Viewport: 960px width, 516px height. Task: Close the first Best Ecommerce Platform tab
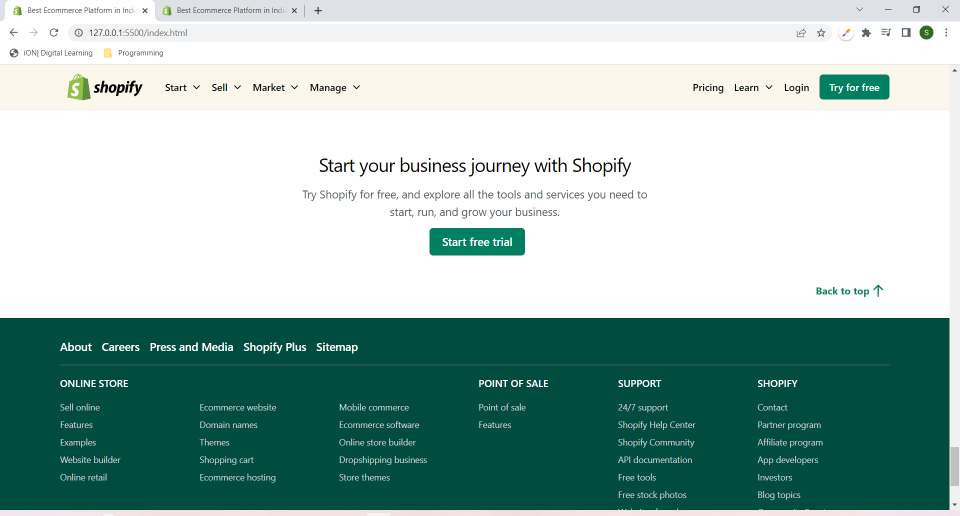[145, 10]
